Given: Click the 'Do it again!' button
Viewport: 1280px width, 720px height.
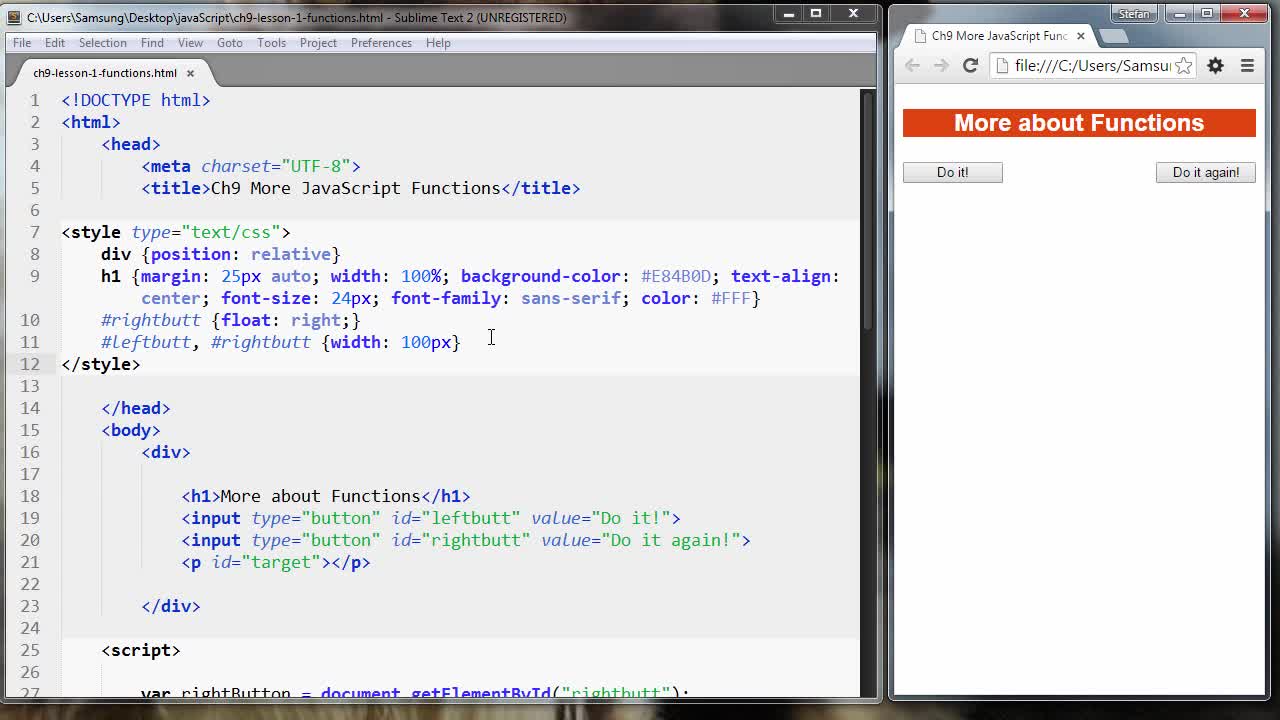Looking at the screenshot, I should point(1206,172).
